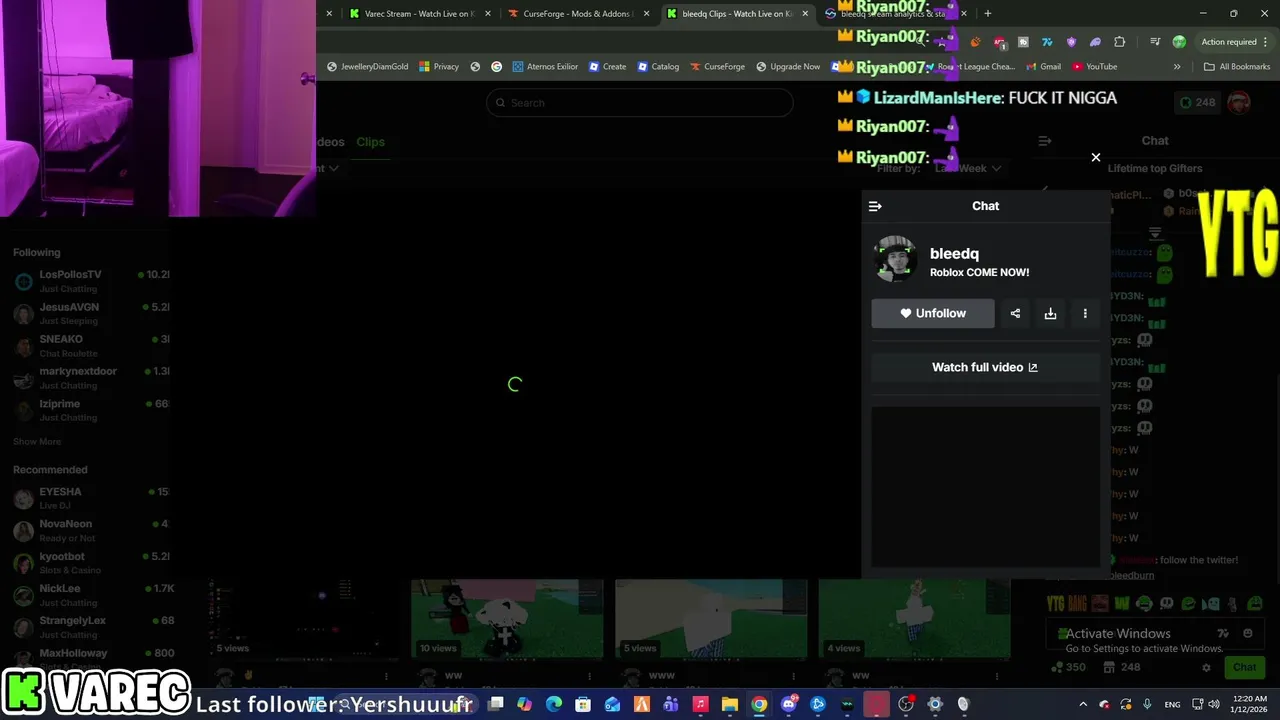
Task: Open the clip's three-dot more menu
Action: click(x=1085, y=313)
